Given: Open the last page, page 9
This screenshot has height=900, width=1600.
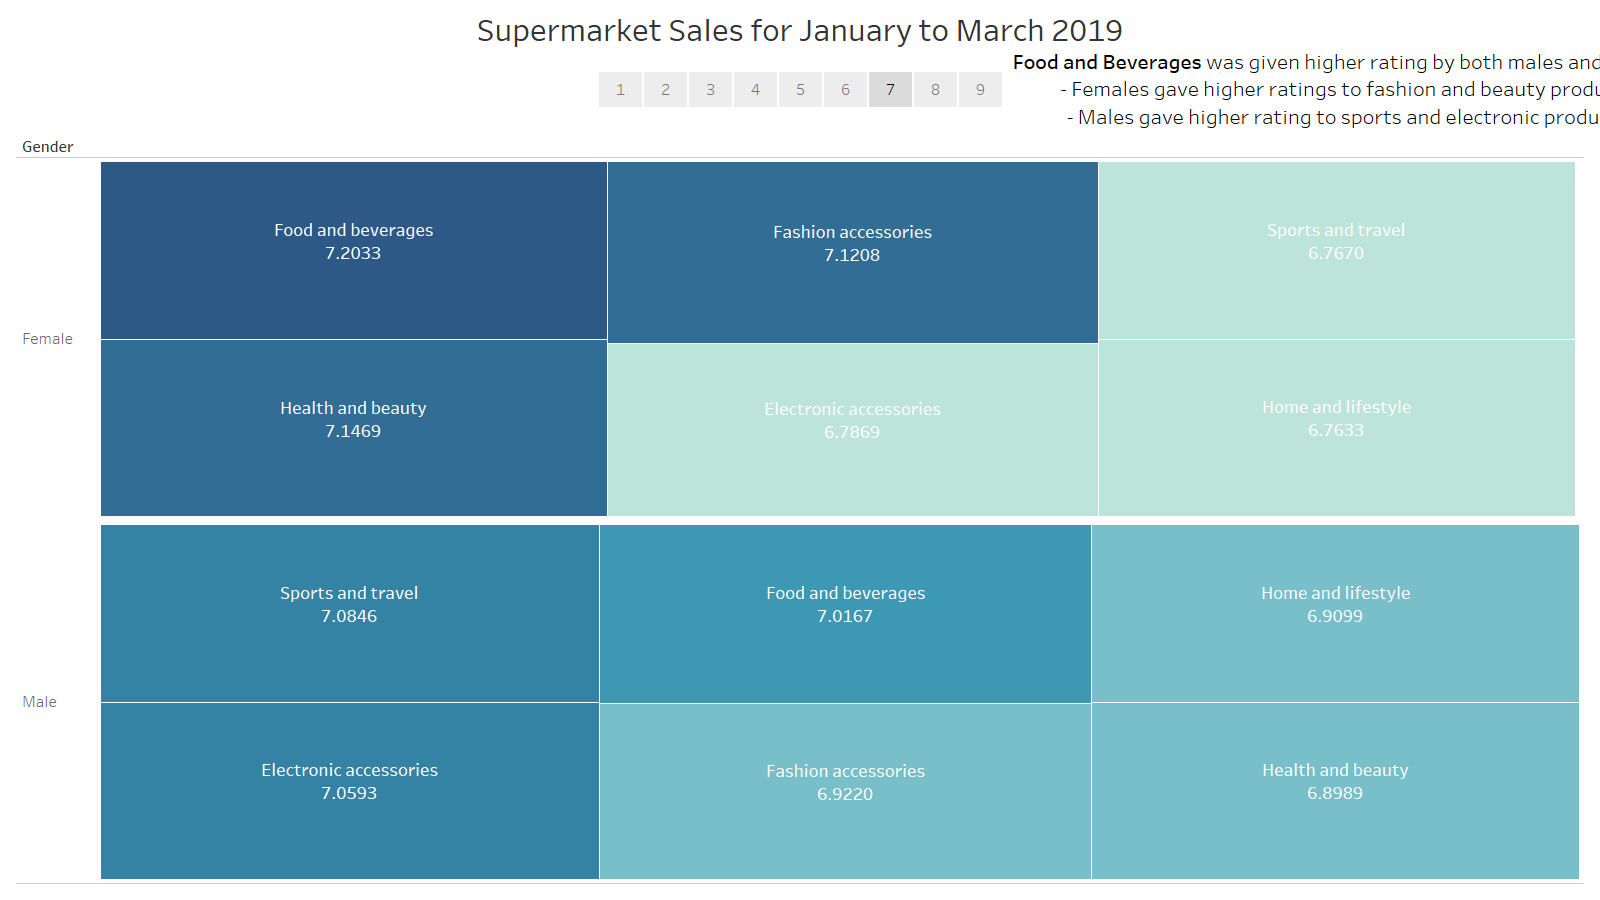Looking at the screenshot, I should tap(980, 89).
